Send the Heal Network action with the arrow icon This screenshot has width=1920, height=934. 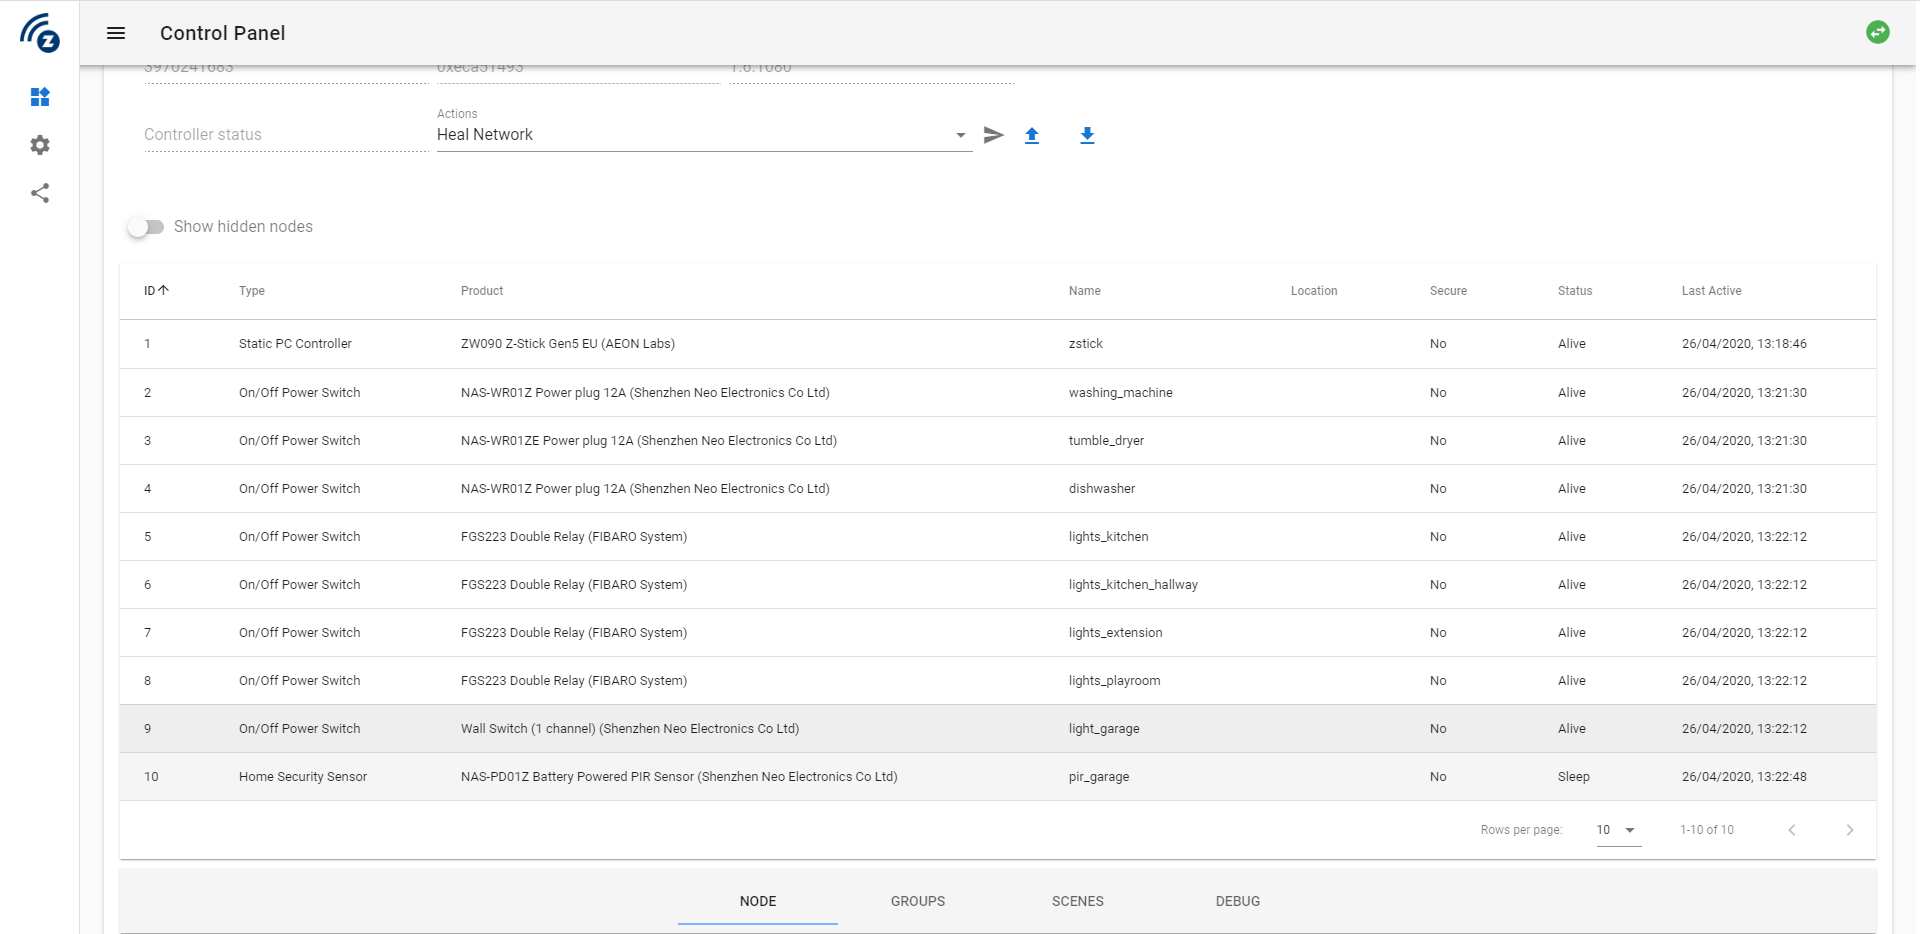993,135
